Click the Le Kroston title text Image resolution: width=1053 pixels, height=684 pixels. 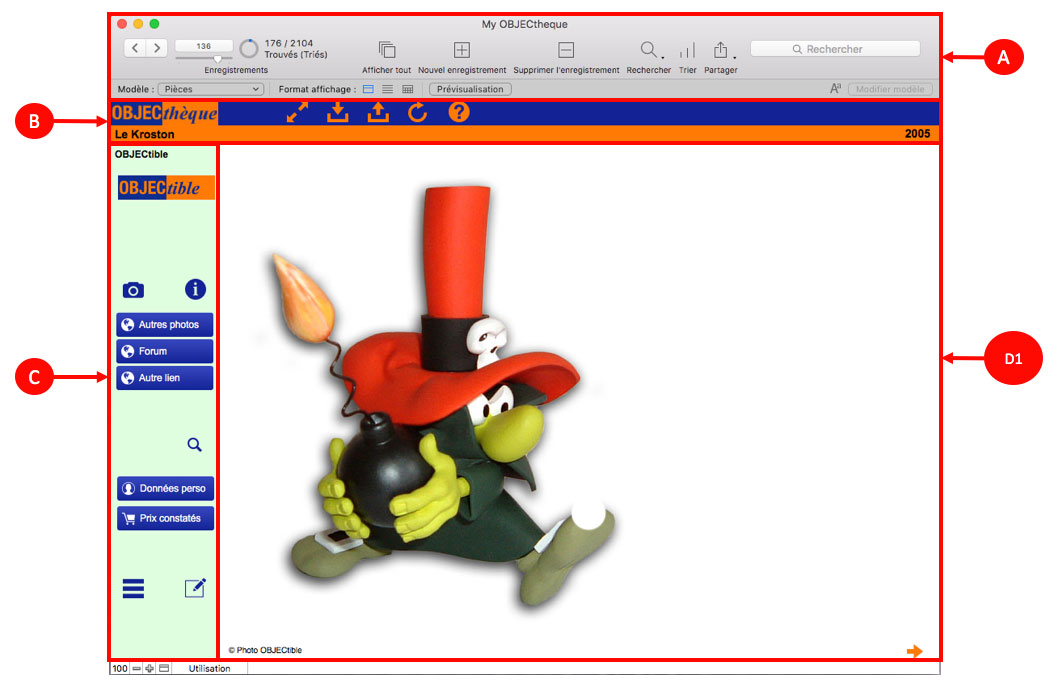click(144, 134)
